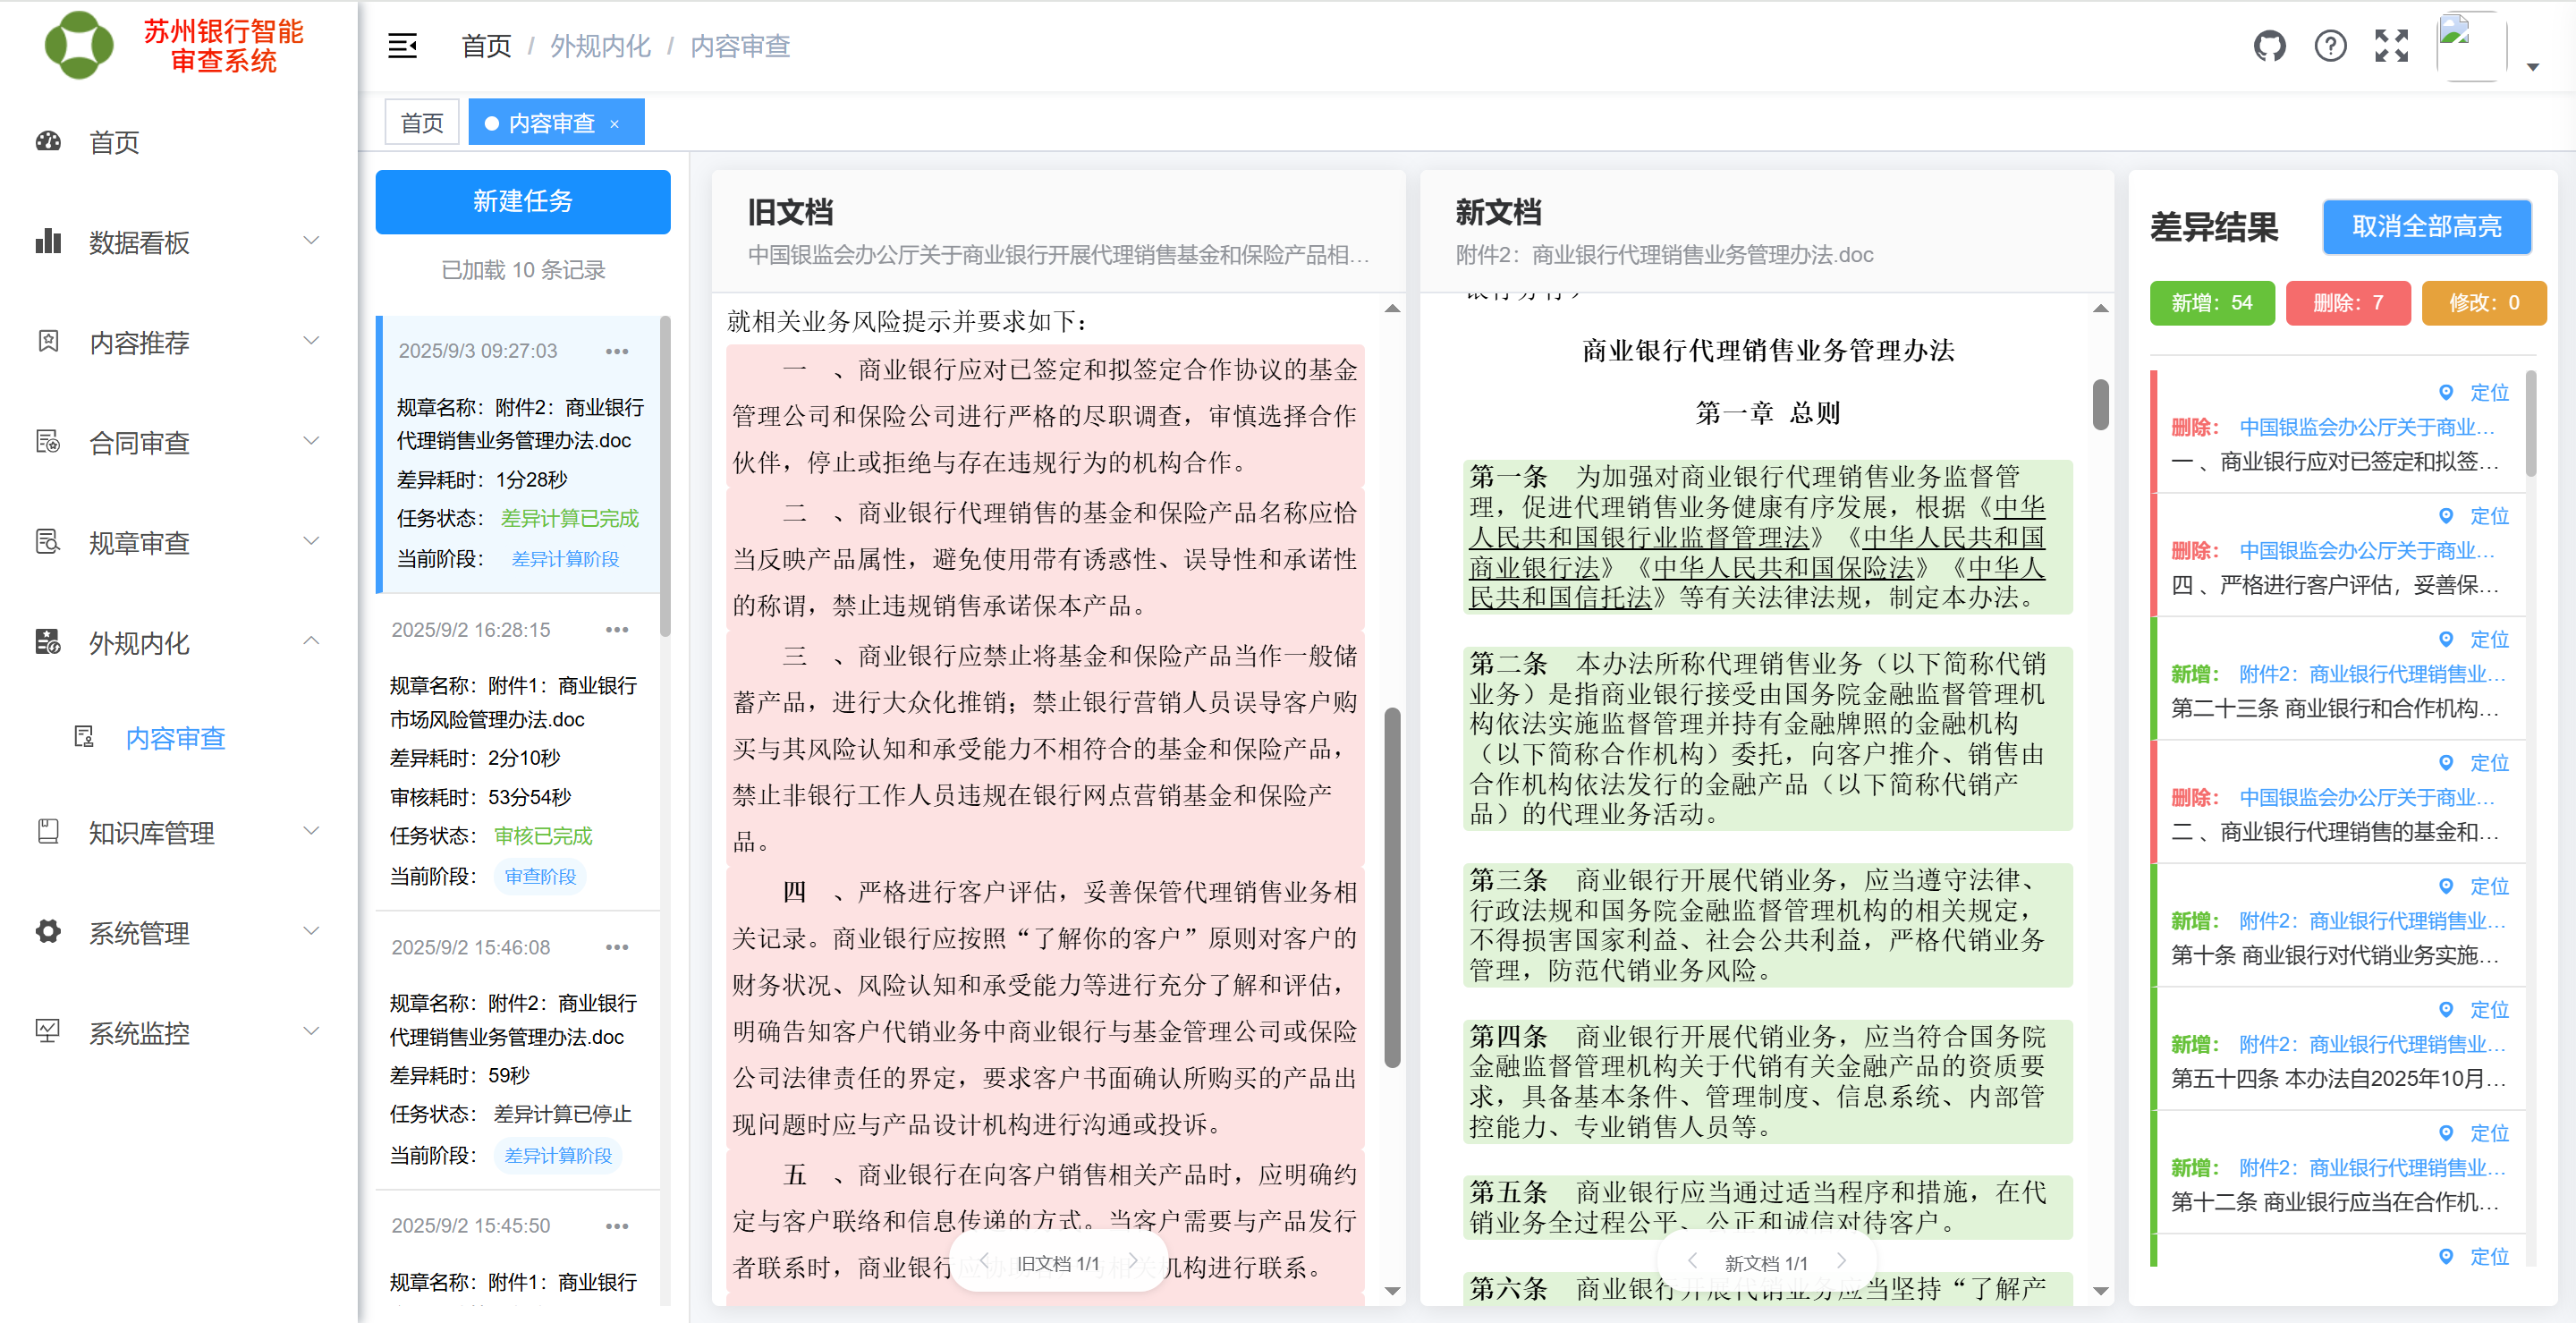Open more options for task 2025/9/3 09:27:03
Image resolution: width=2576 pixels, height=1323 pixels.
click(617, 351)
